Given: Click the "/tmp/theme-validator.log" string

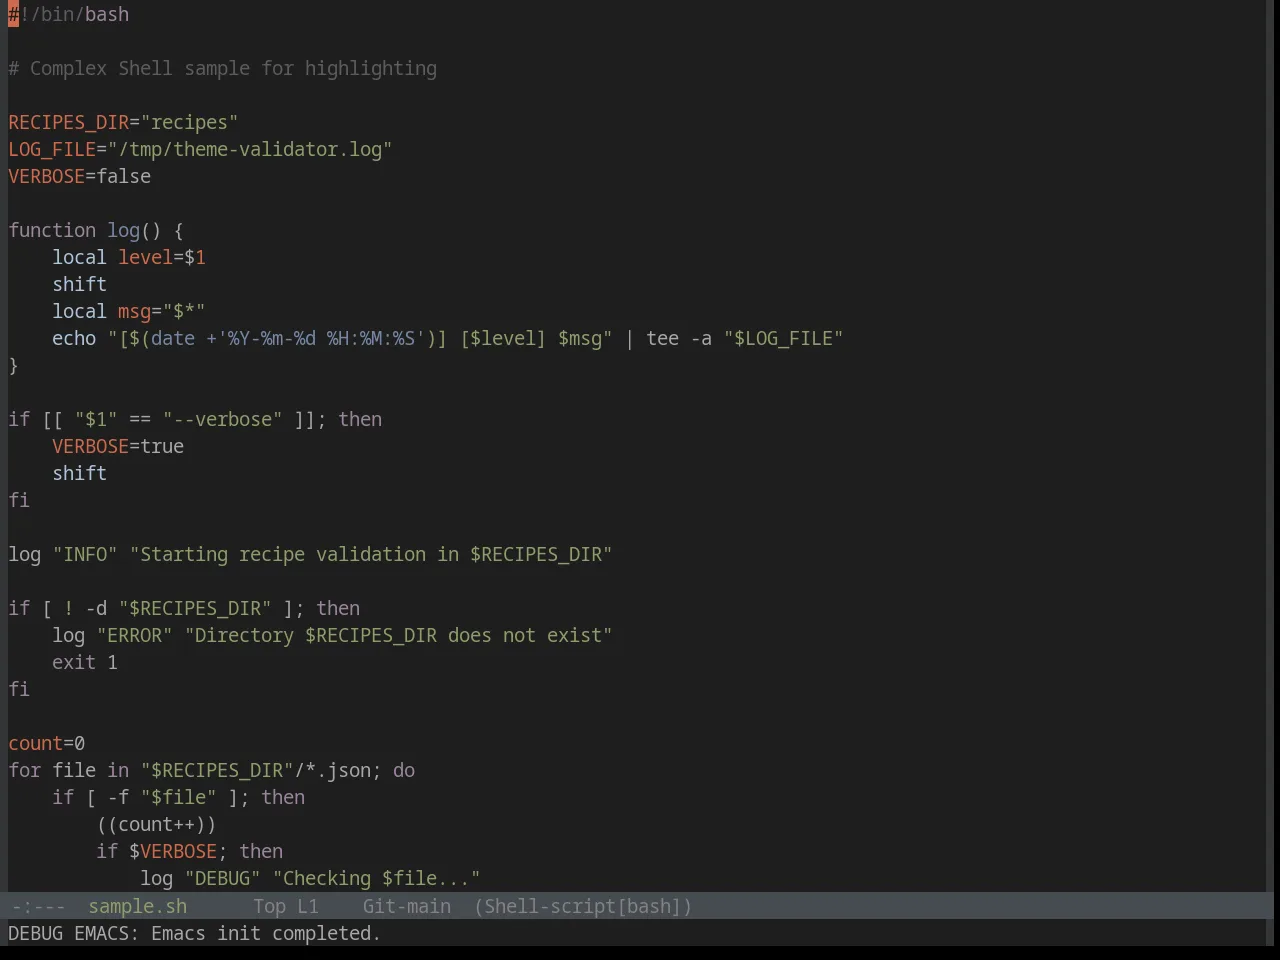Looking at the screenshot, I should coord(250,149).
